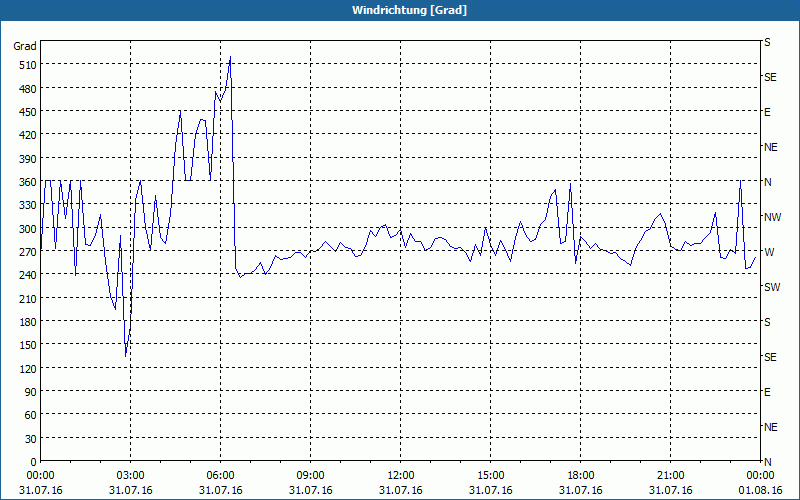The height and width of the screenshot is (500, 800).
Task: Click the 31.07.16 date under 12:00
Action: [x=401, y=490]
